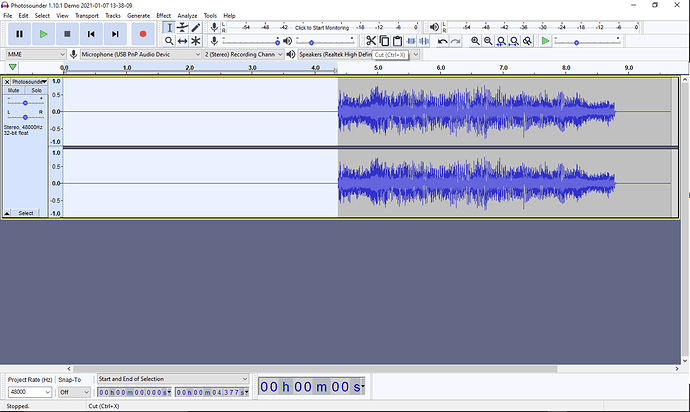Adjust the play-at-speed slider
690x412 pixels.
coord(587,42)
